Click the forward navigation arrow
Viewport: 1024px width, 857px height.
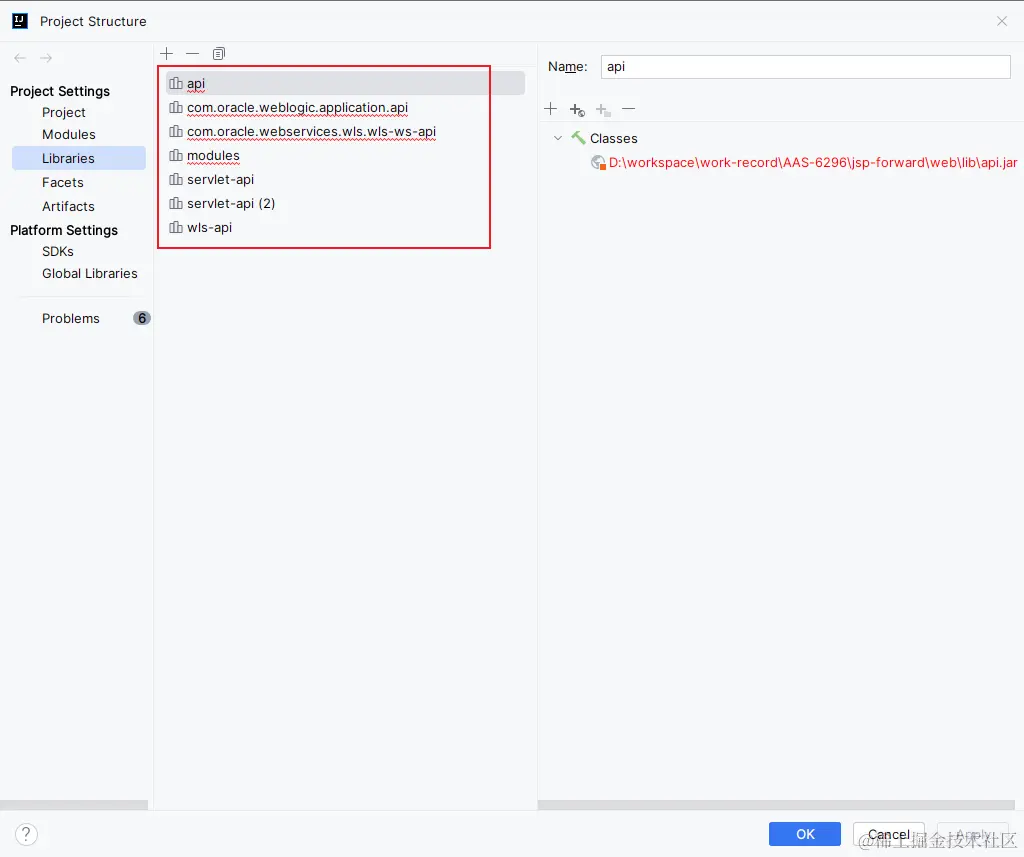46,58
